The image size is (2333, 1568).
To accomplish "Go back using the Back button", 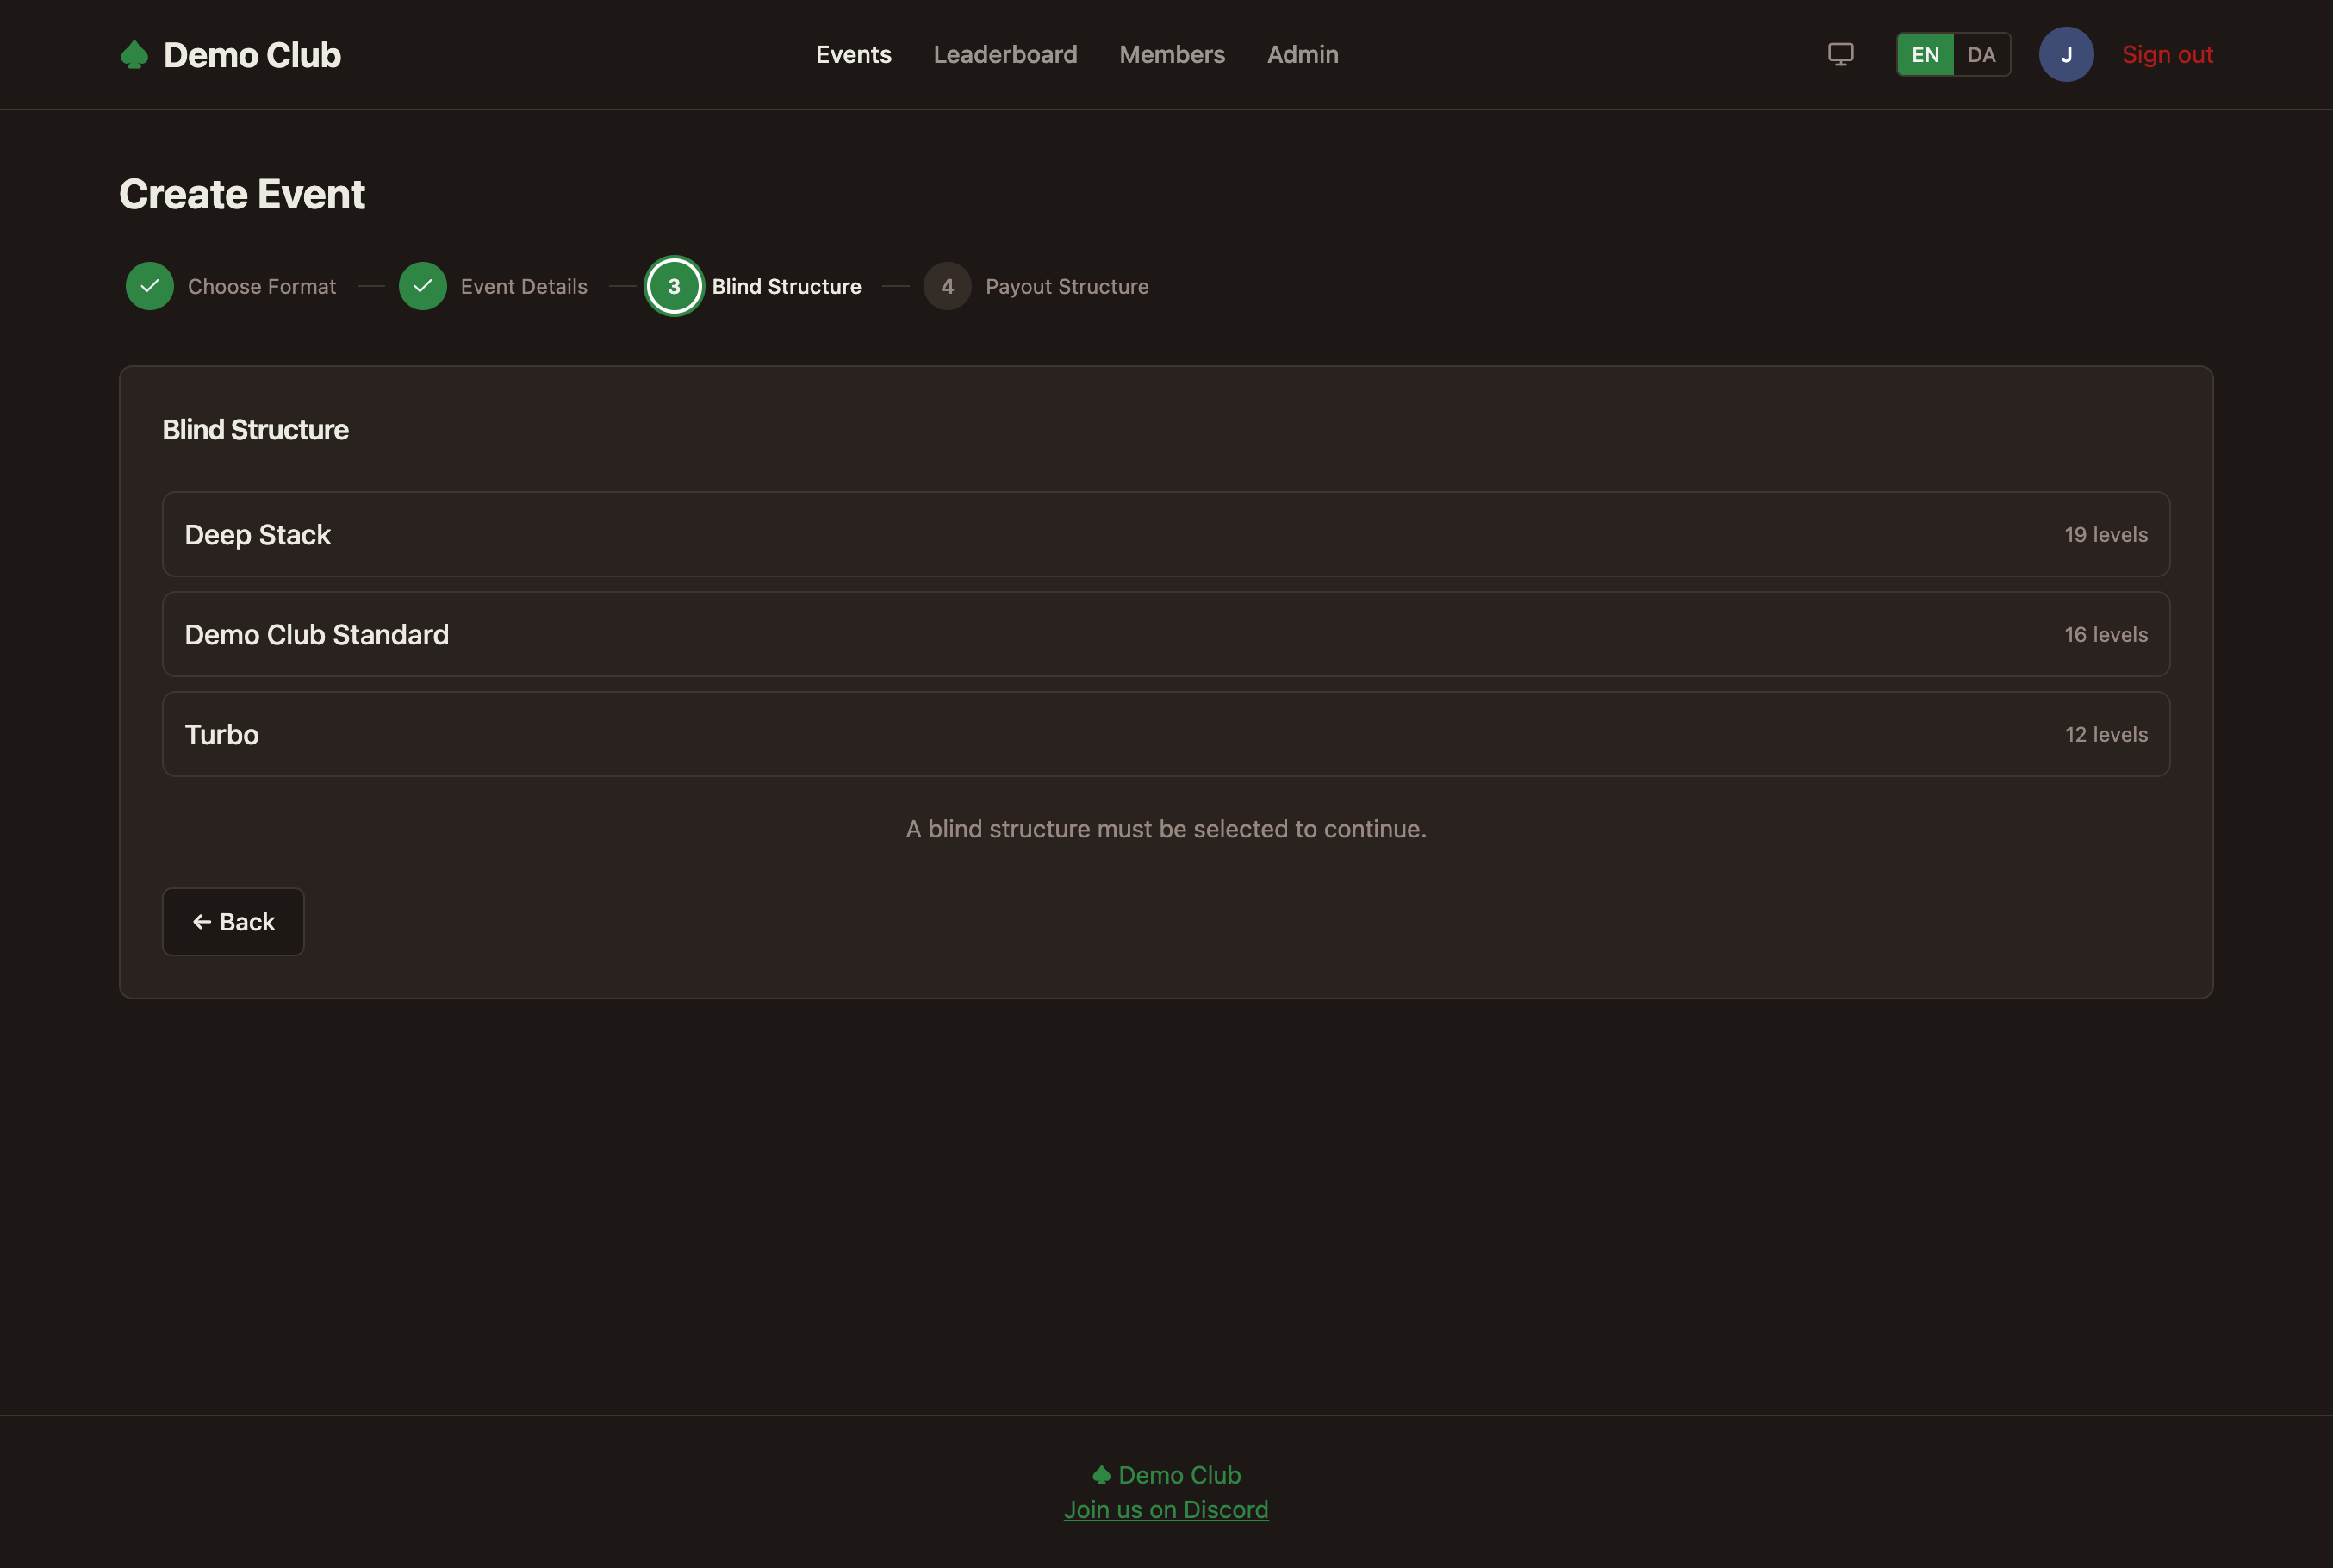I will pyautogui.click(x=233, y=921).
